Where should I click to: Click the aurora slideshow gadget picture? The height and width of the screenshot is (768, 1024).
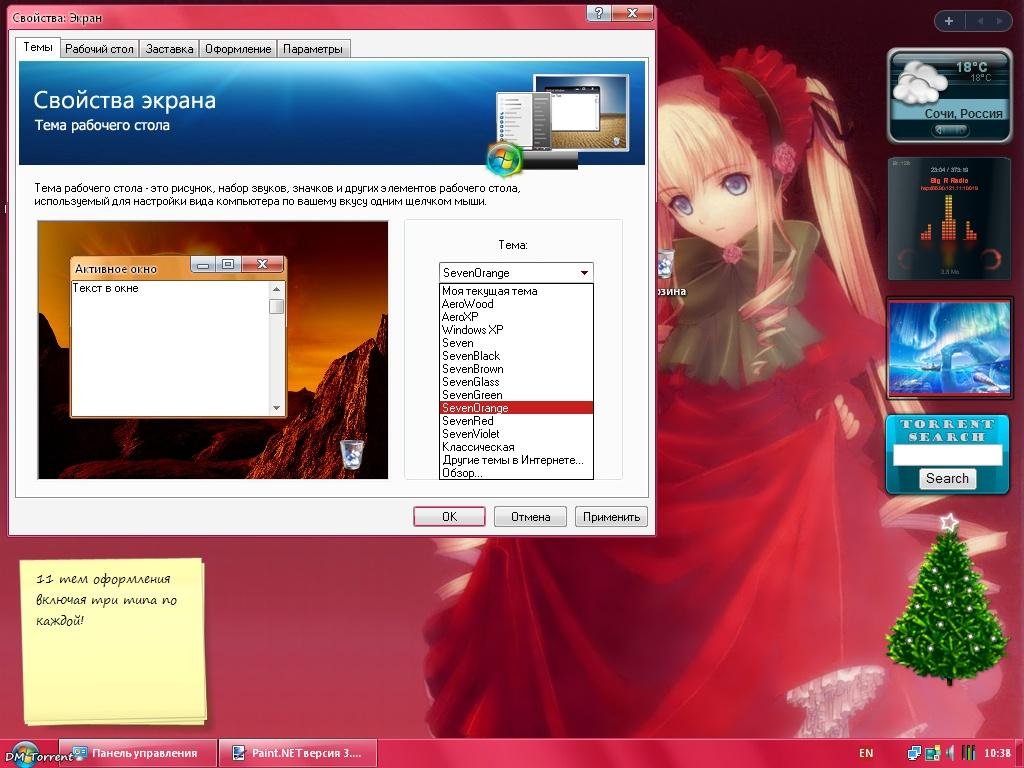tap(949, 348)
